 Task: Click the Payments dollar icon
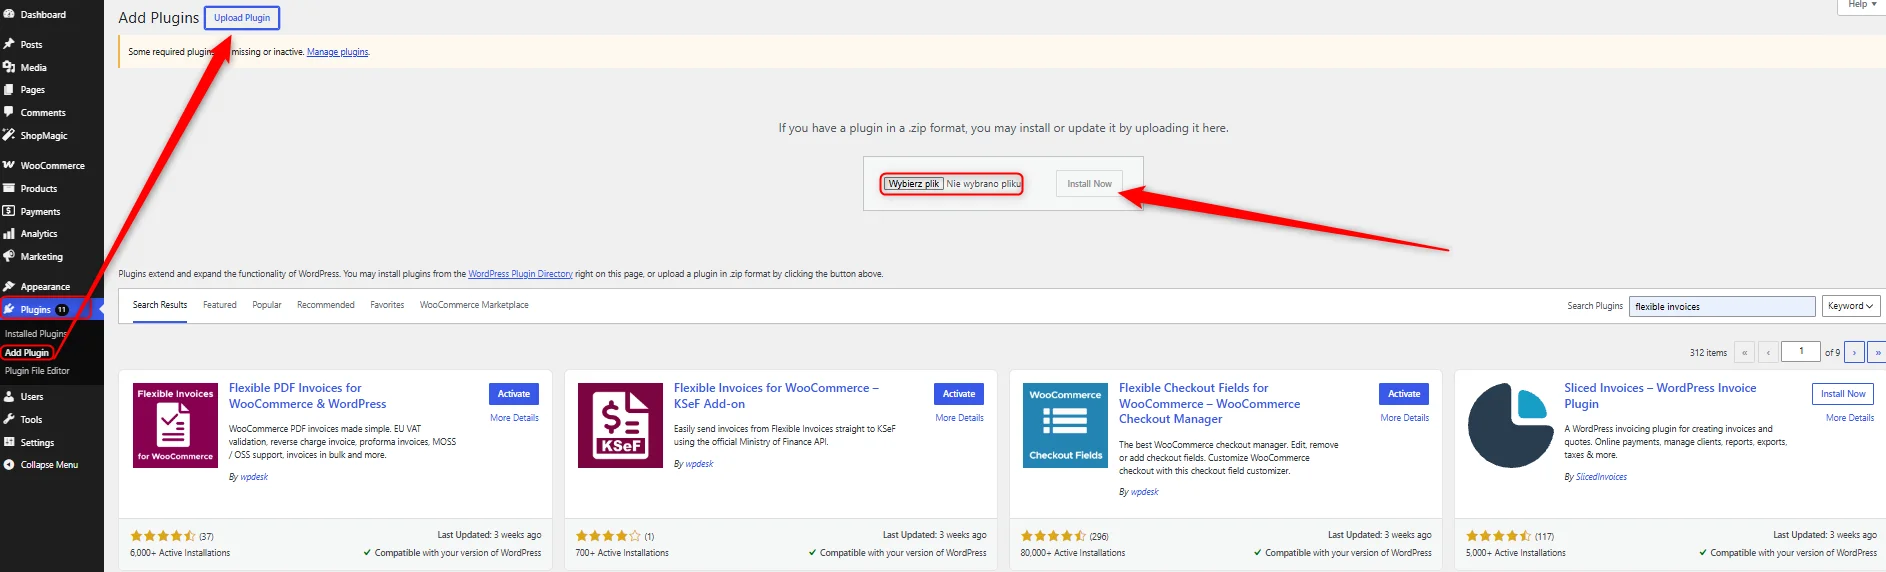[9, 211]
